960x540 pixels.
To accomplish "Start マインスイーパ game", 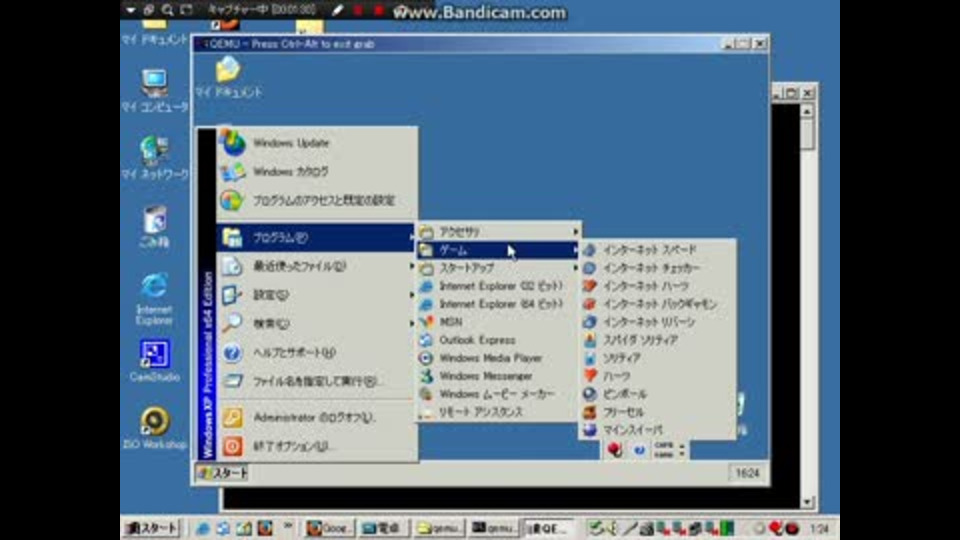I will click(658, 430).
